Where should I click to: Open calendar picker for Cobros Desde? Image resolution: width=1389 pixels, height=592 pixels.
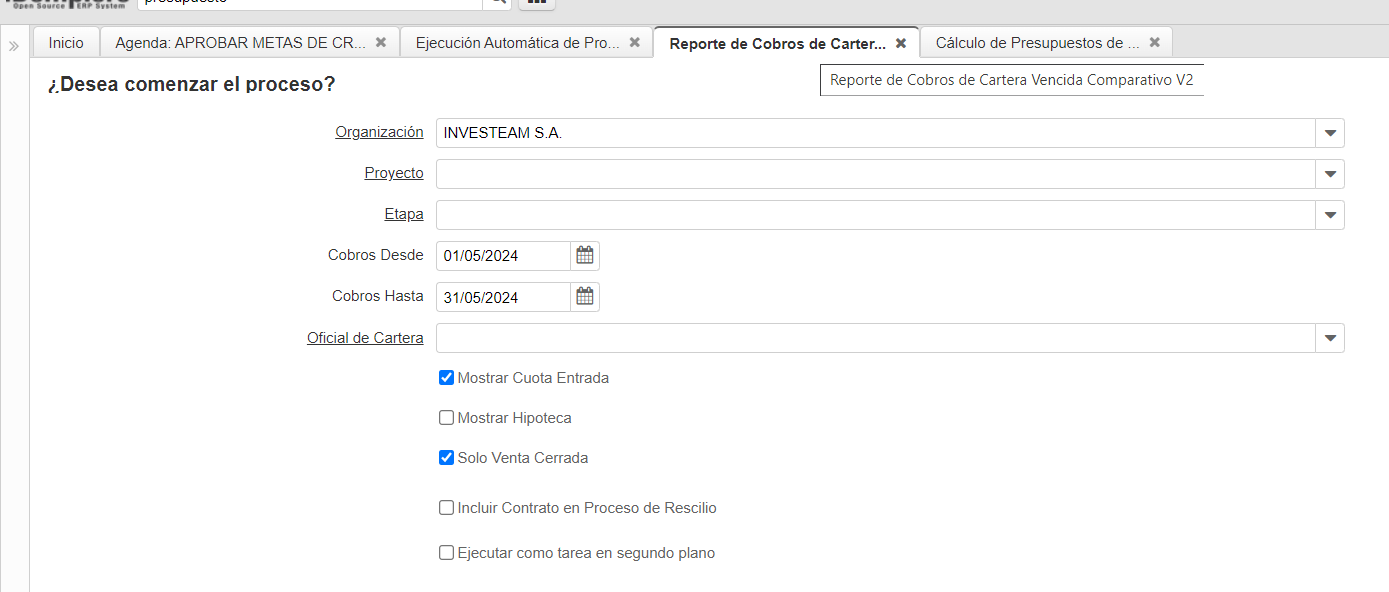pos(585,256)
